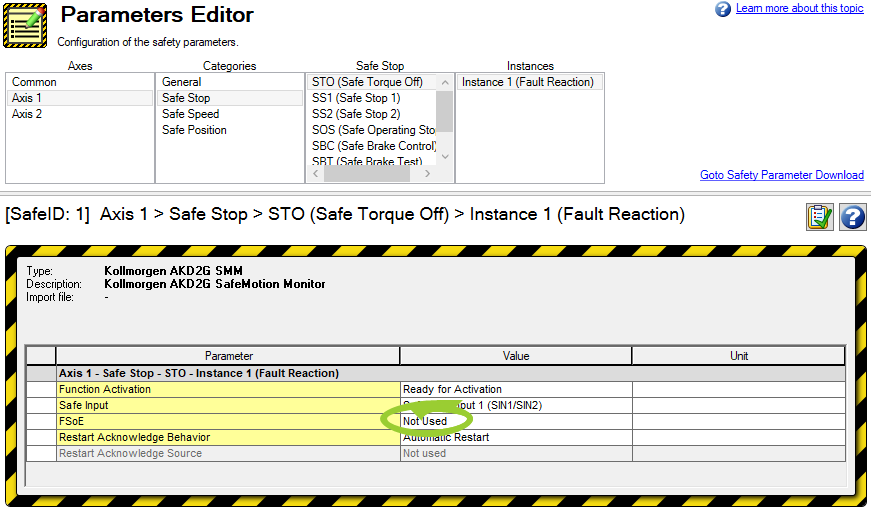Open the clipboard checkmark validation icon
871x513 pixels.
[x=820, y=217]
